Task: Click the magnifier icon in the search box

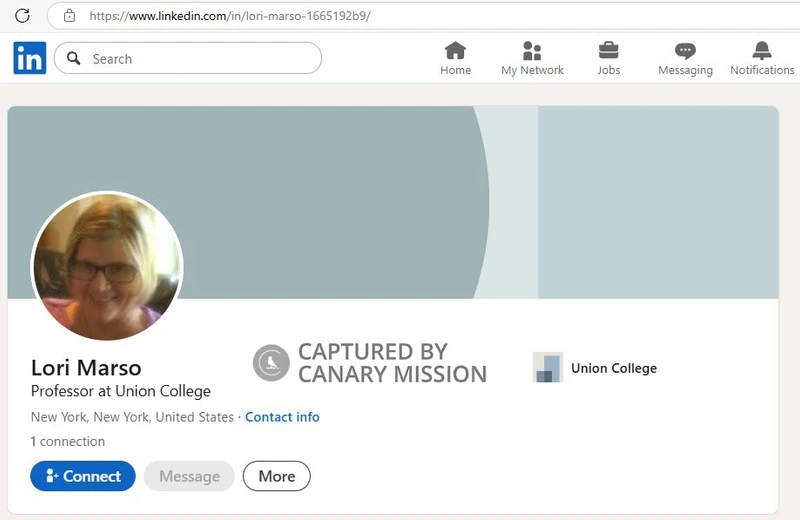Action: point(73,58)
